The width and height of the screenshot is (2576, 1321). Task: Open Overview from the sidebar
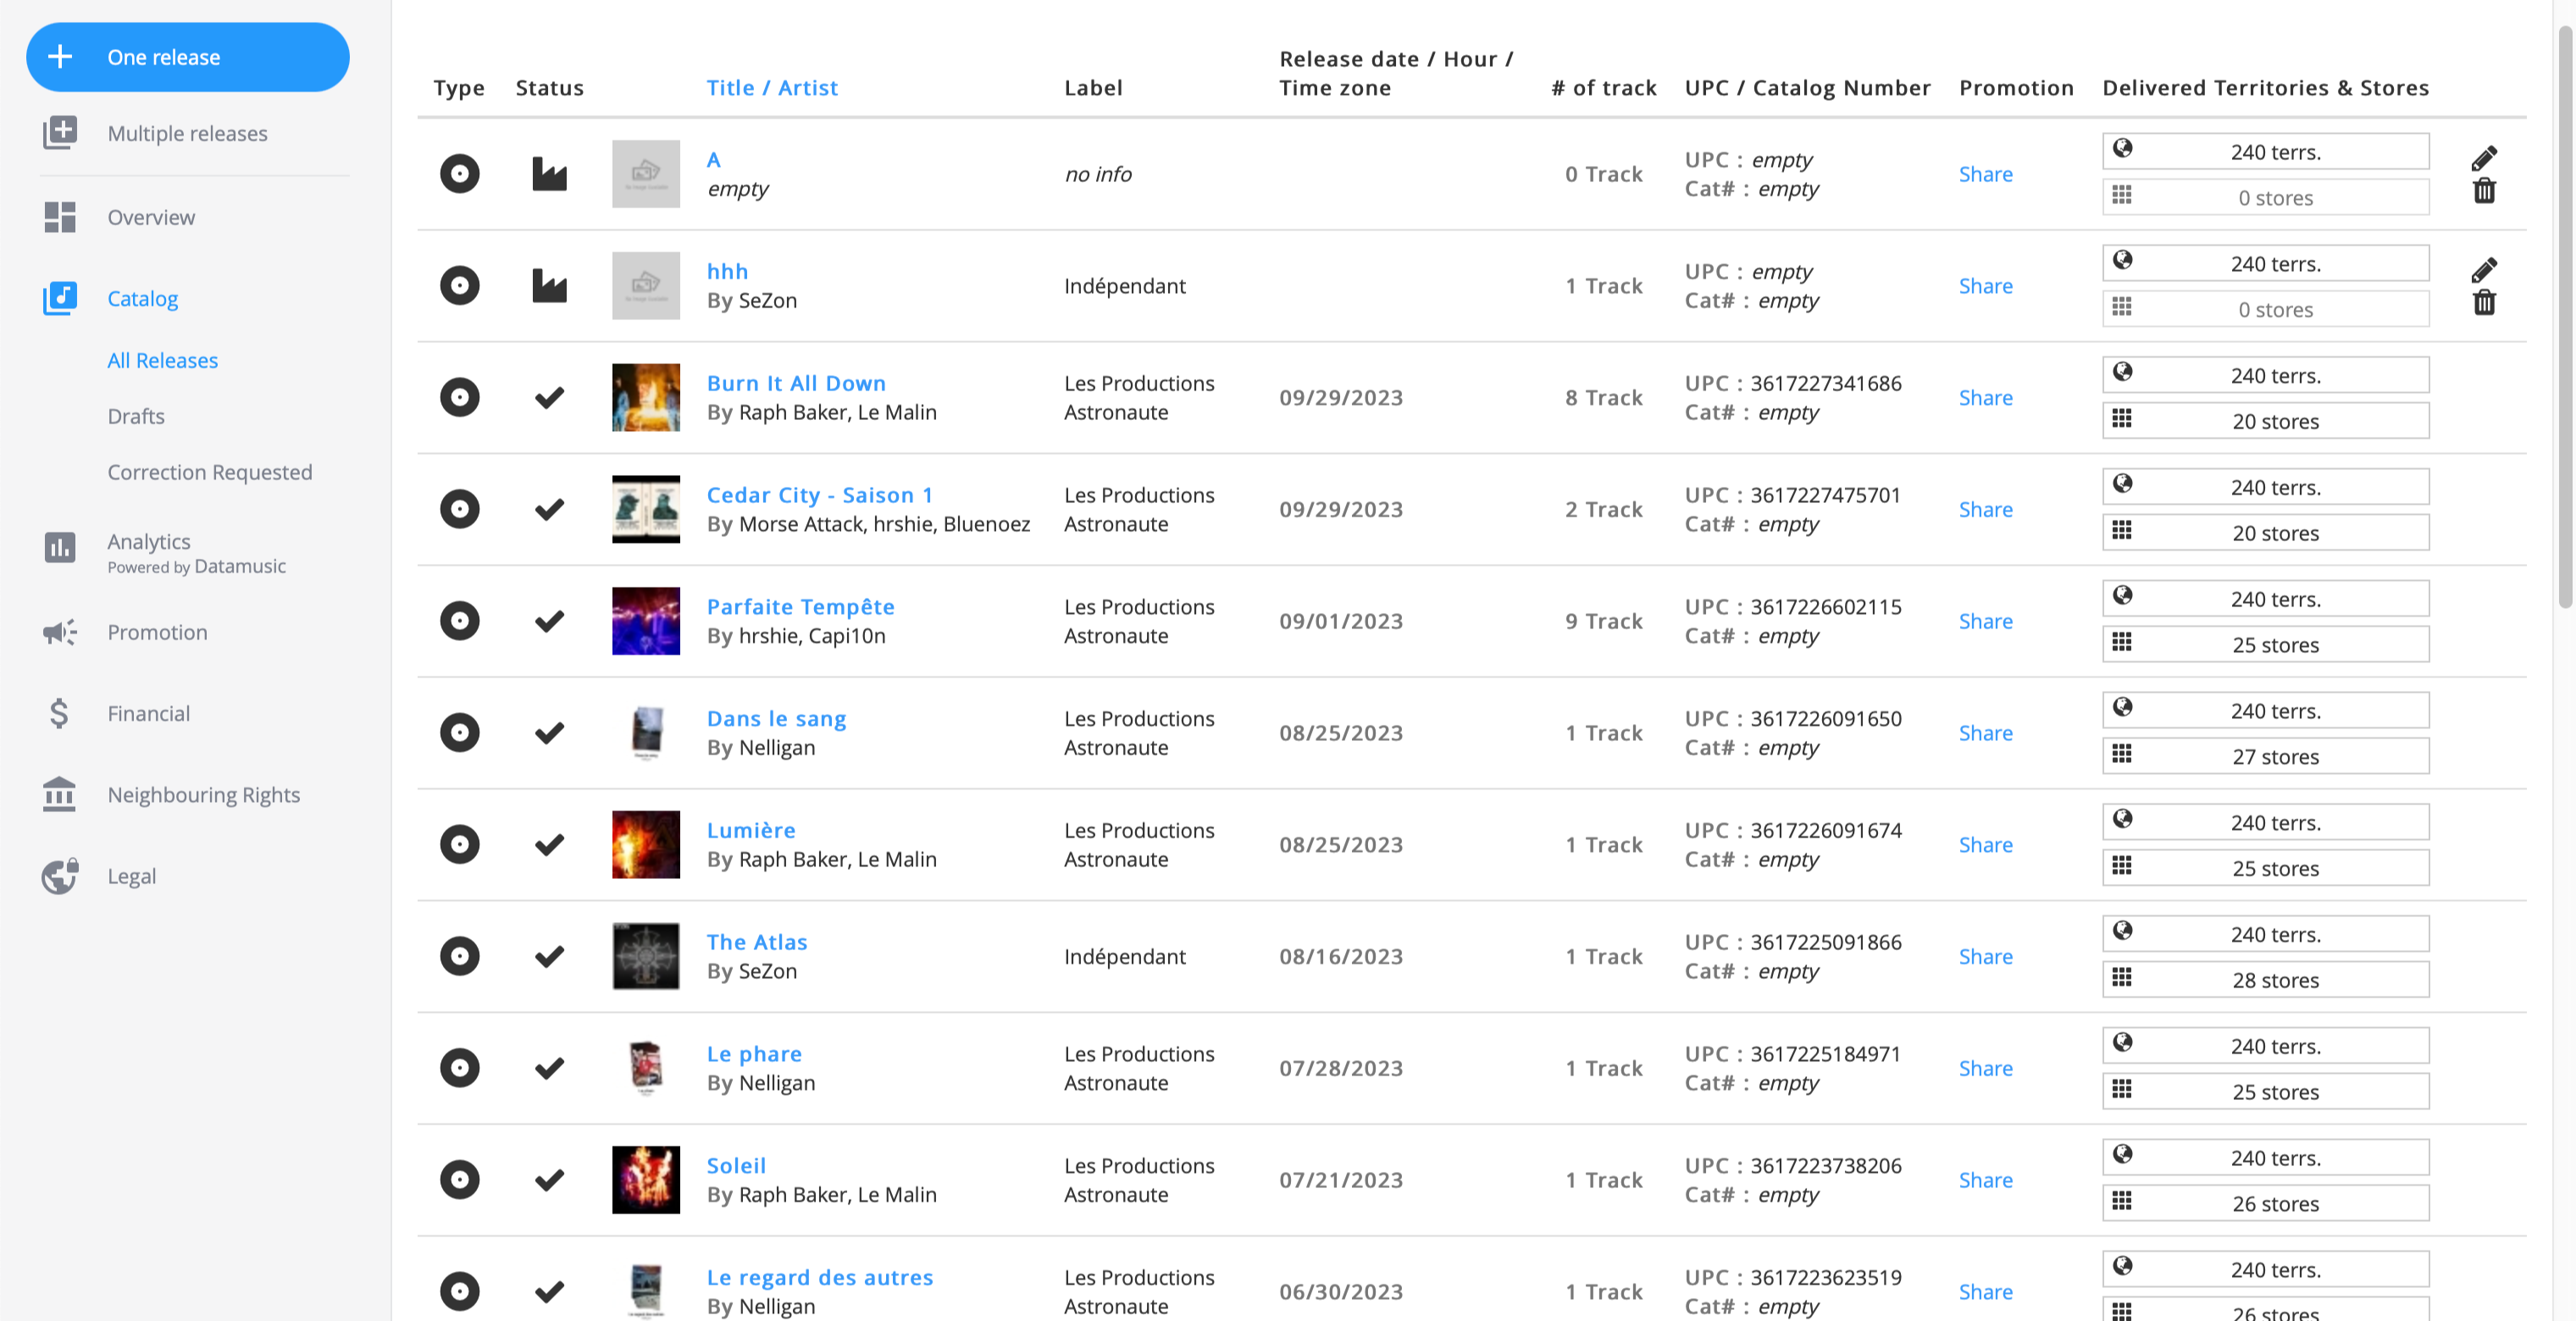[151, 217]
